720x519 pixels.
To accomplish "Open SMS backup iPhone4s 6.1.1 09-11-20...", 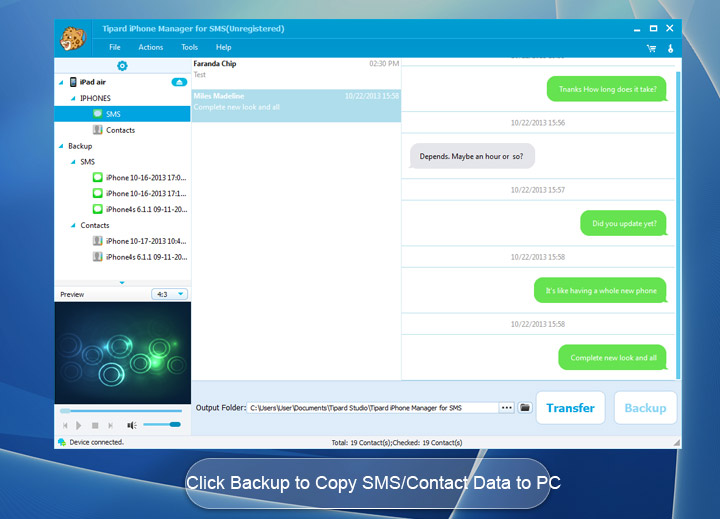I will click(140, 209).
